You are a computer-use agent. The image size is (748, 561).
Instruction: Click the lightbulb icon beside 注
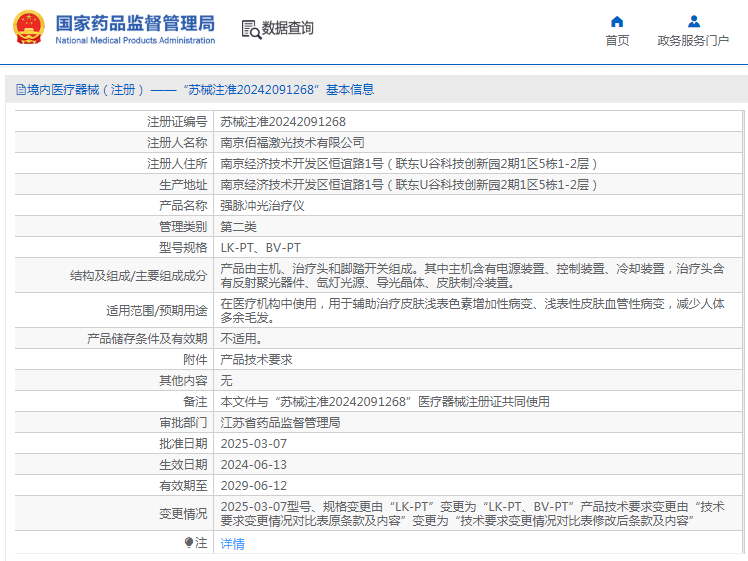189,542
